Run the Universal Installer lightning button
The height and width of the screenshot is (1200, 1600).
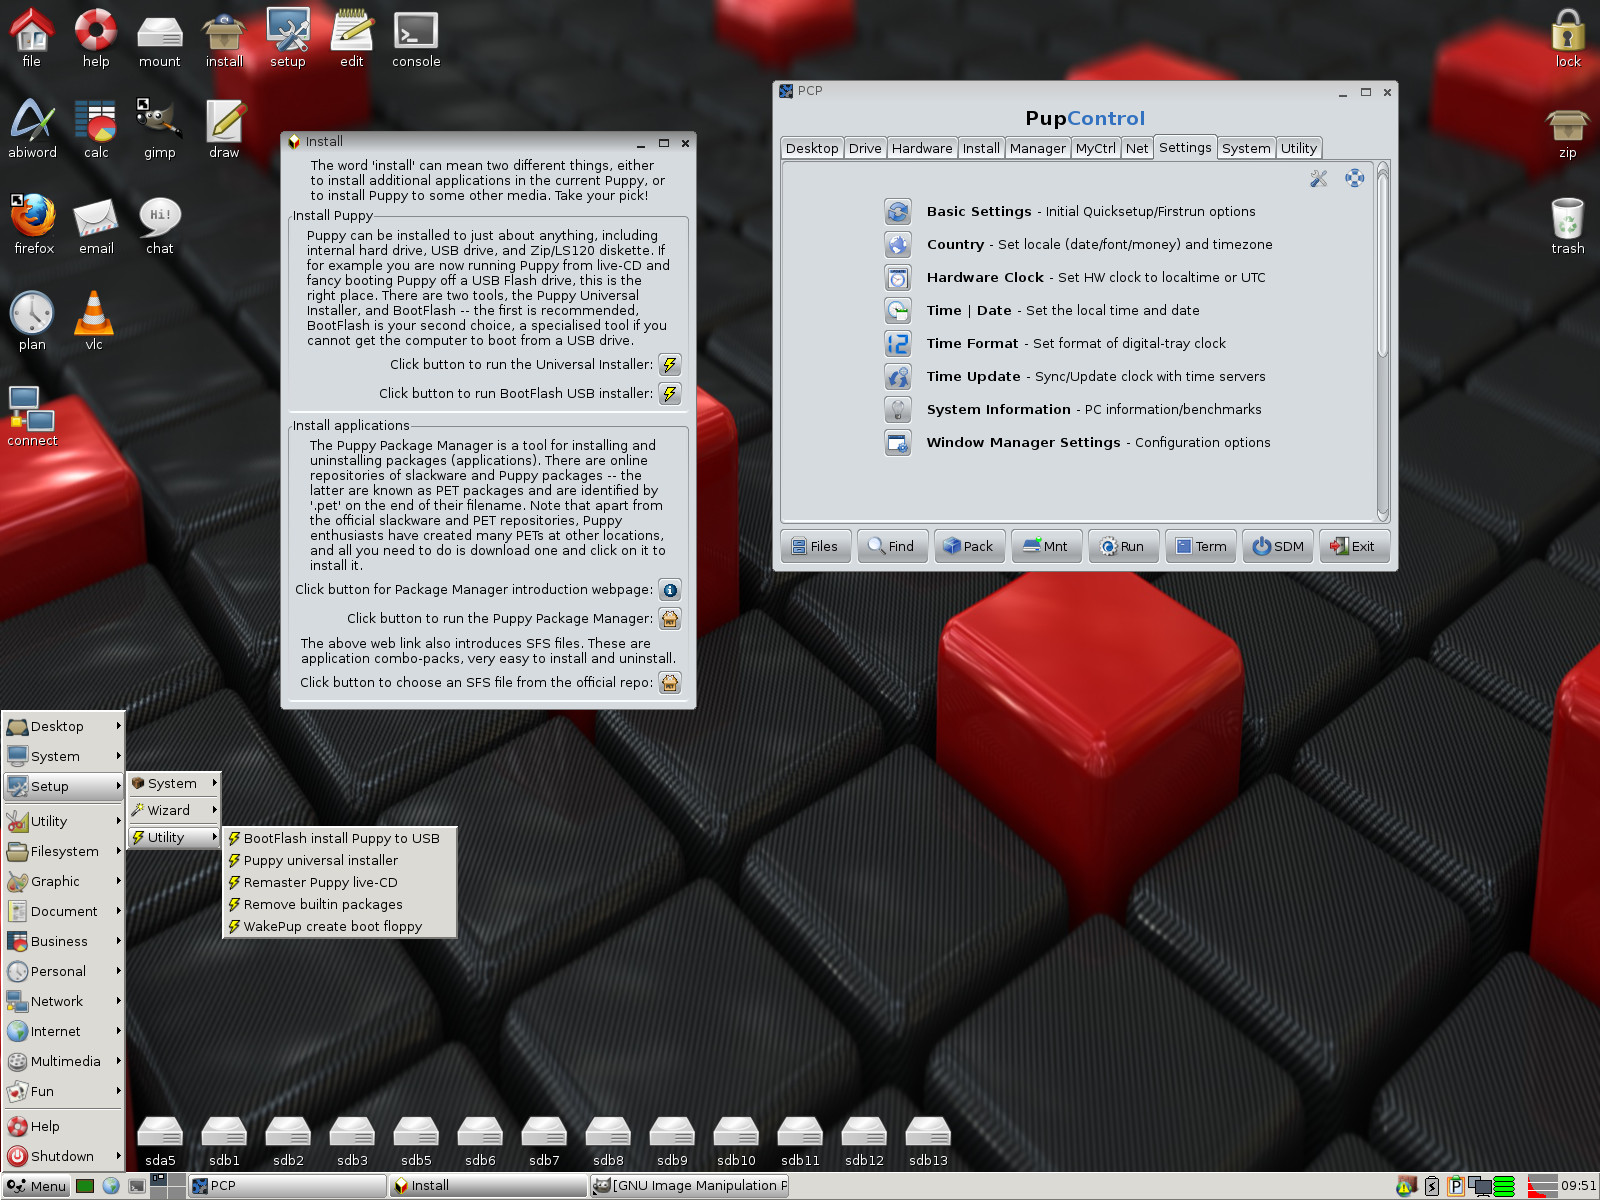(670, 365)
